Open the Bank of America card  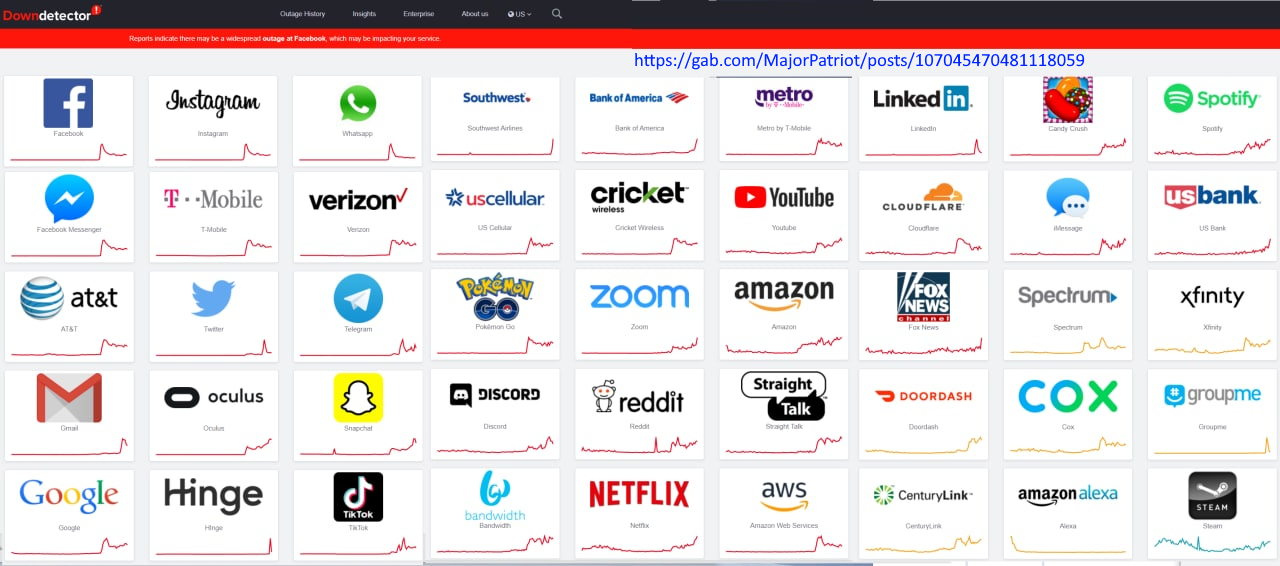point(639,118)
